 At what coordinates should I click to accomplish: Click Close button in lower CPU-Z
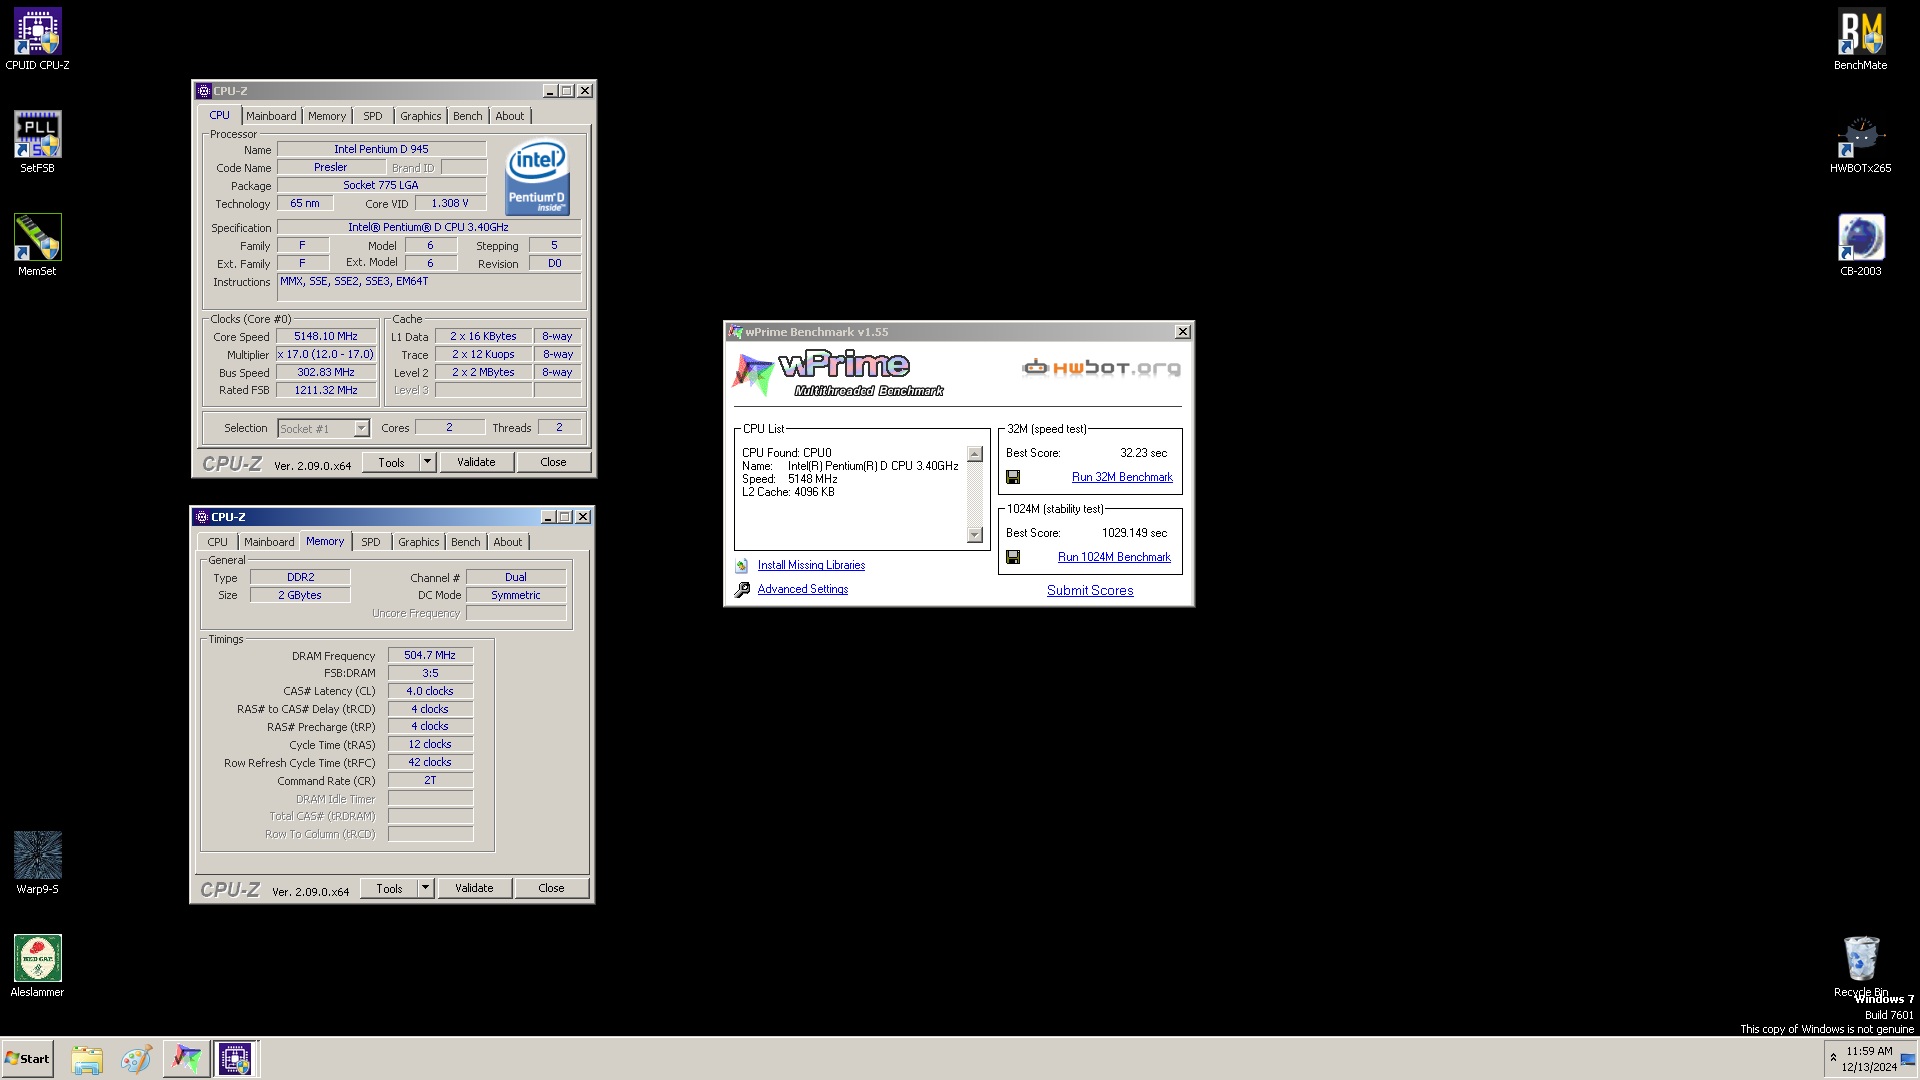(x=551, y=889)
